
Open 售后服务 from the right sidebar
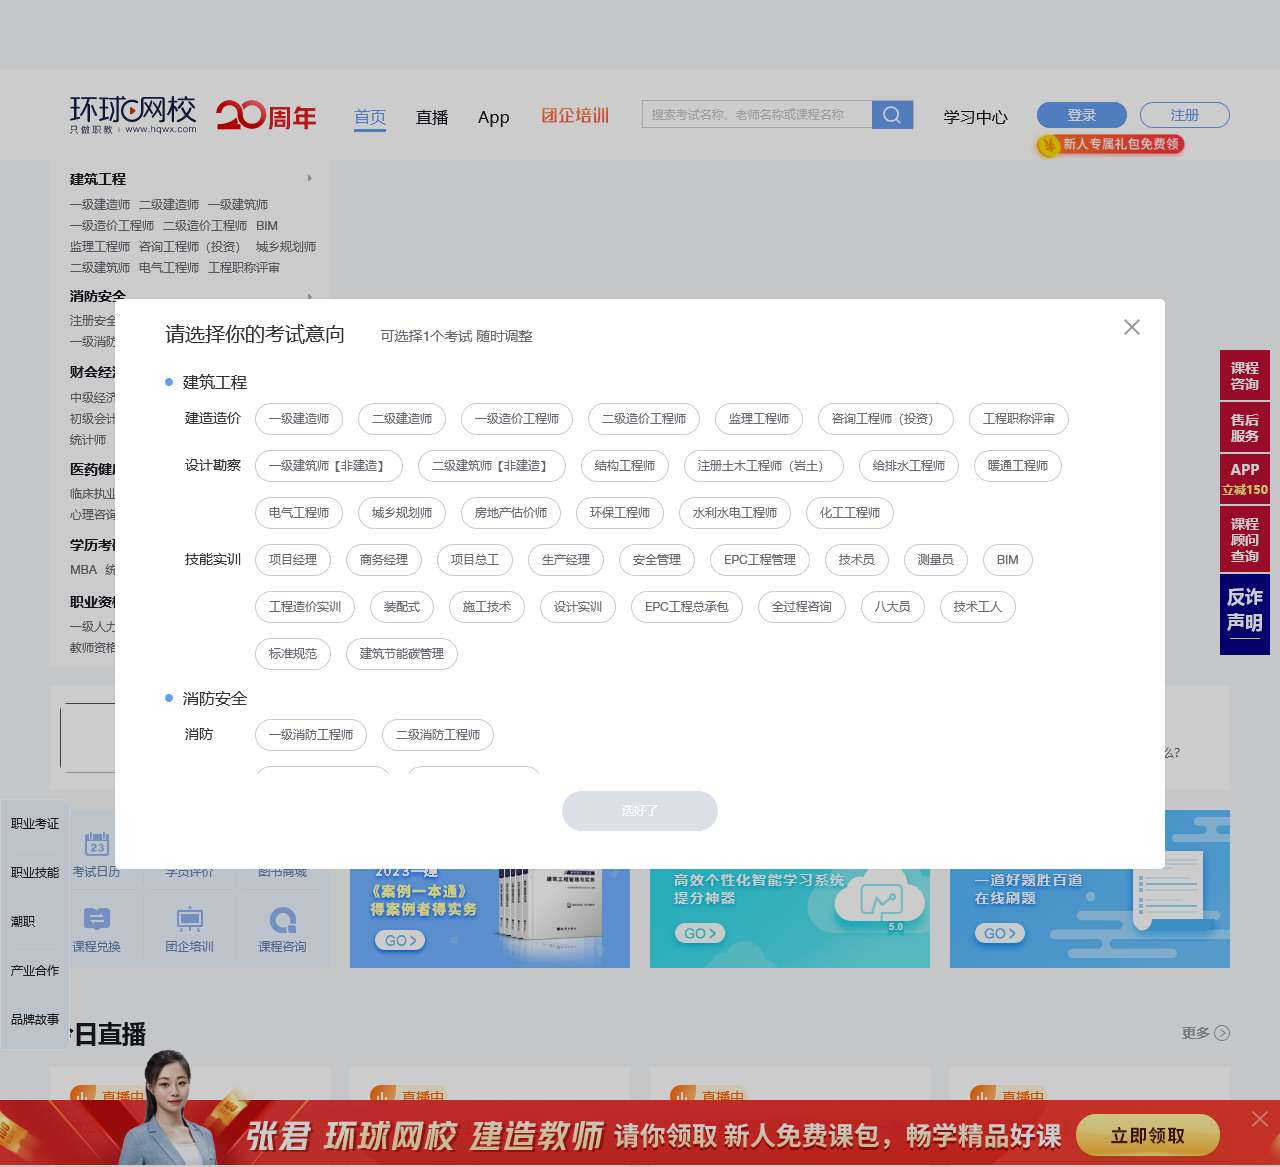point(1244,427)
